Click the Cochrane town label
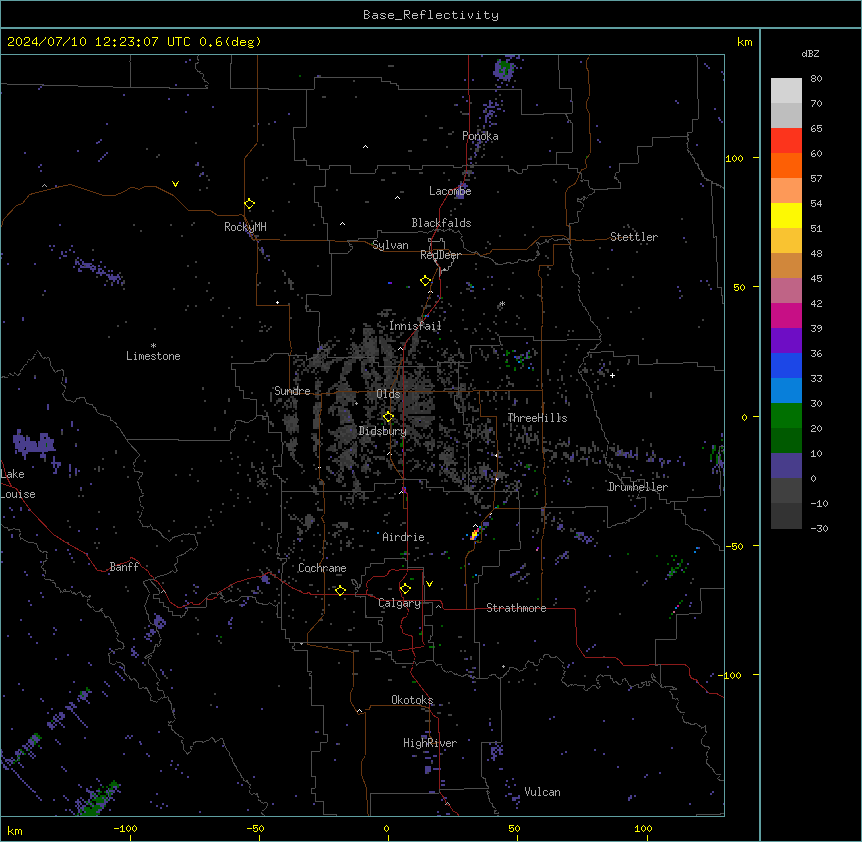 click(x=322, y=568)
